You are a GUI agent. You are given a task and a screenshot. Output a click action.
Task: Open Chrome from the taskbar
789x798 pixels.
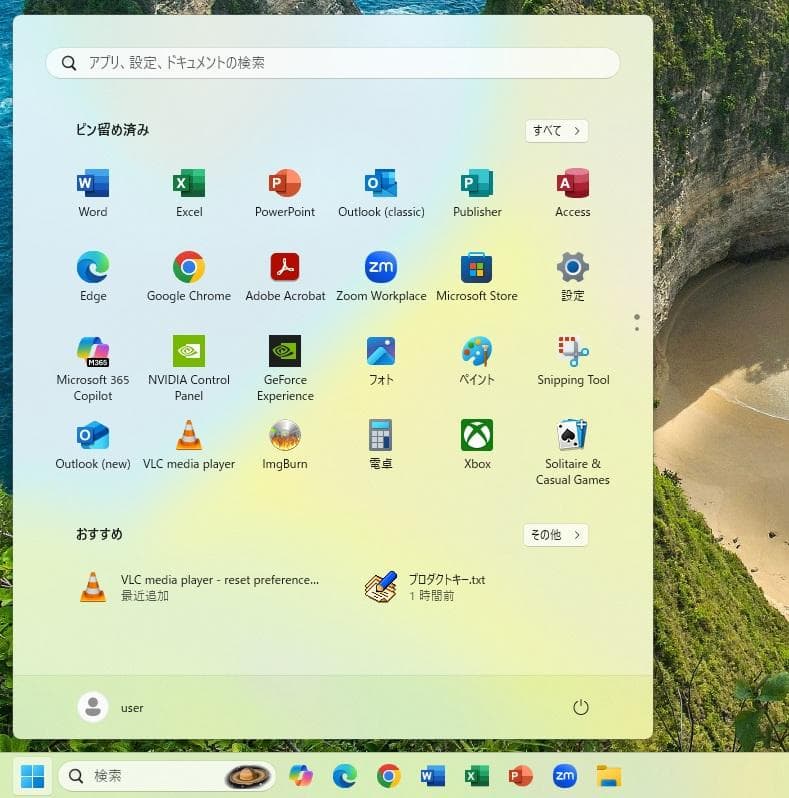(x=389, y=776)
